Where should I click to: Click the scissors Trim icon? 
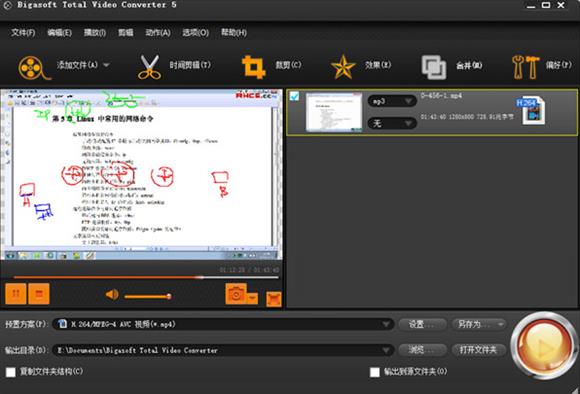click(x=149, y=67)
